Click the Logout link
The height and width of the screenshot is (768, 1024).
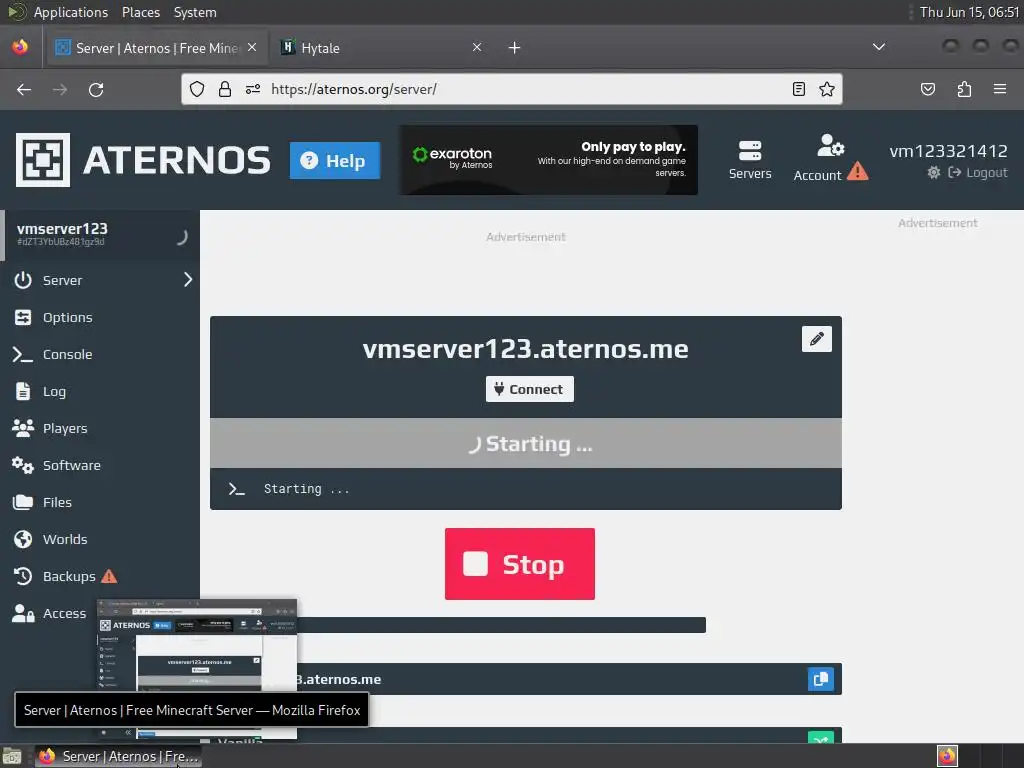[x=978, y=172]
